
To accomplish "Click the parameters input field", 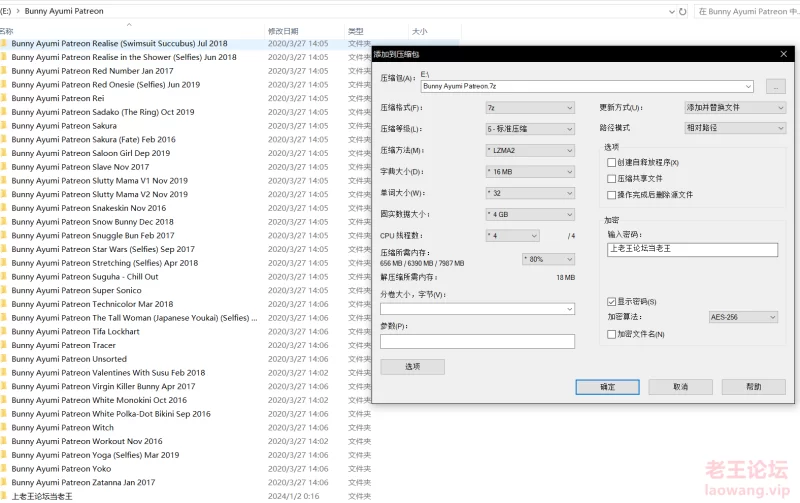I will coord(477,341).
